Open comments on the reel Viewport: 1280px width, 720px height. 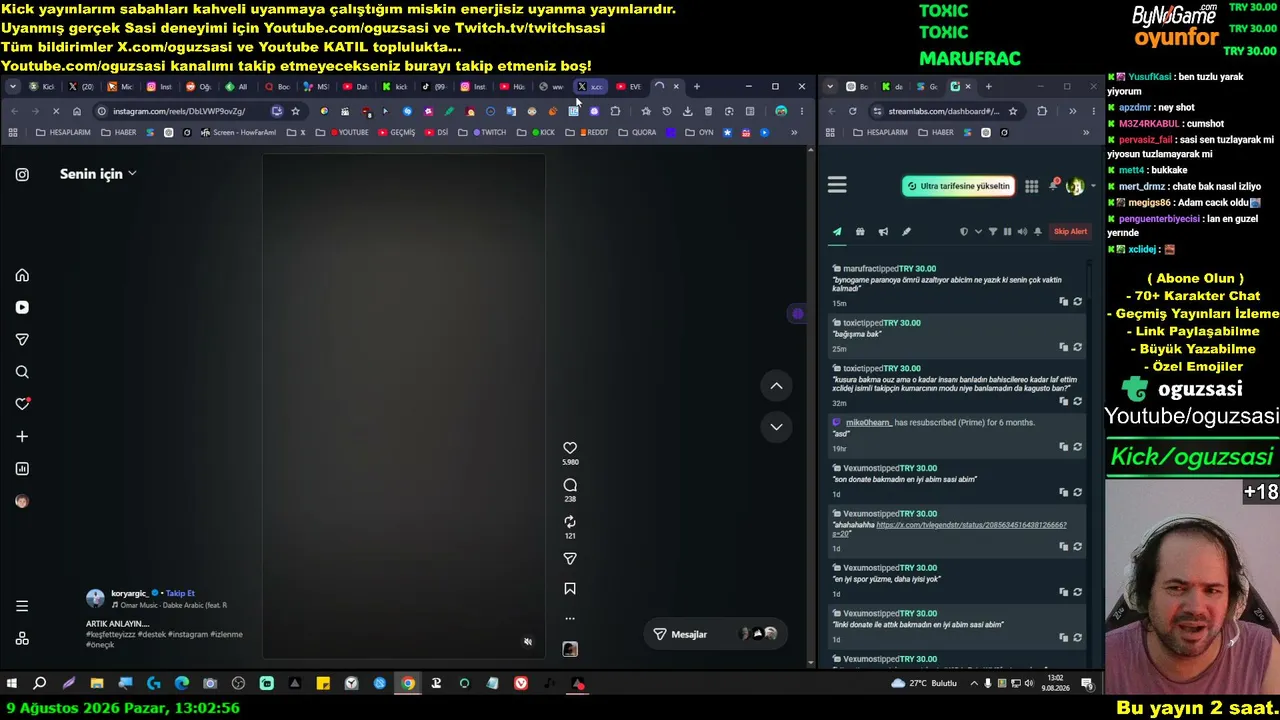pos(570,485)
